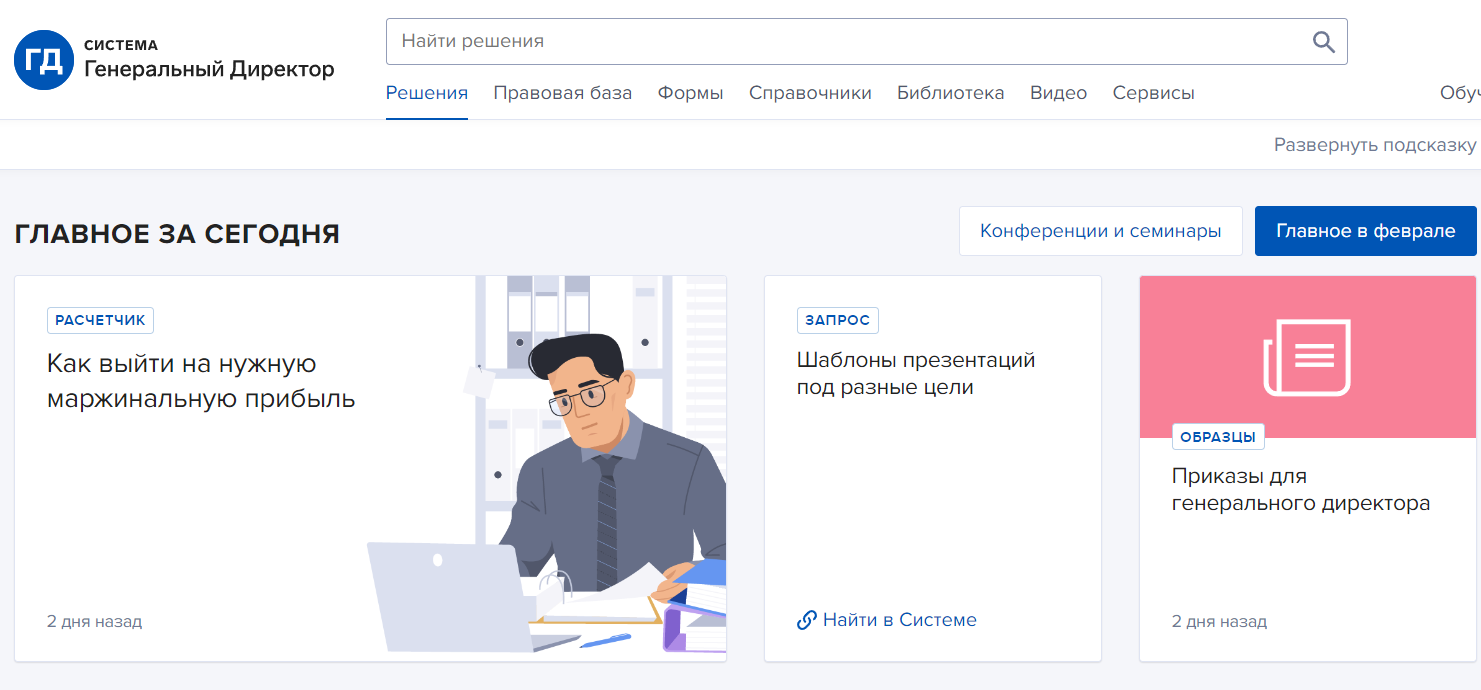Click the ГД logo icon
Image resolution: width=1481 pixels, height=690 pixels.
44,60
